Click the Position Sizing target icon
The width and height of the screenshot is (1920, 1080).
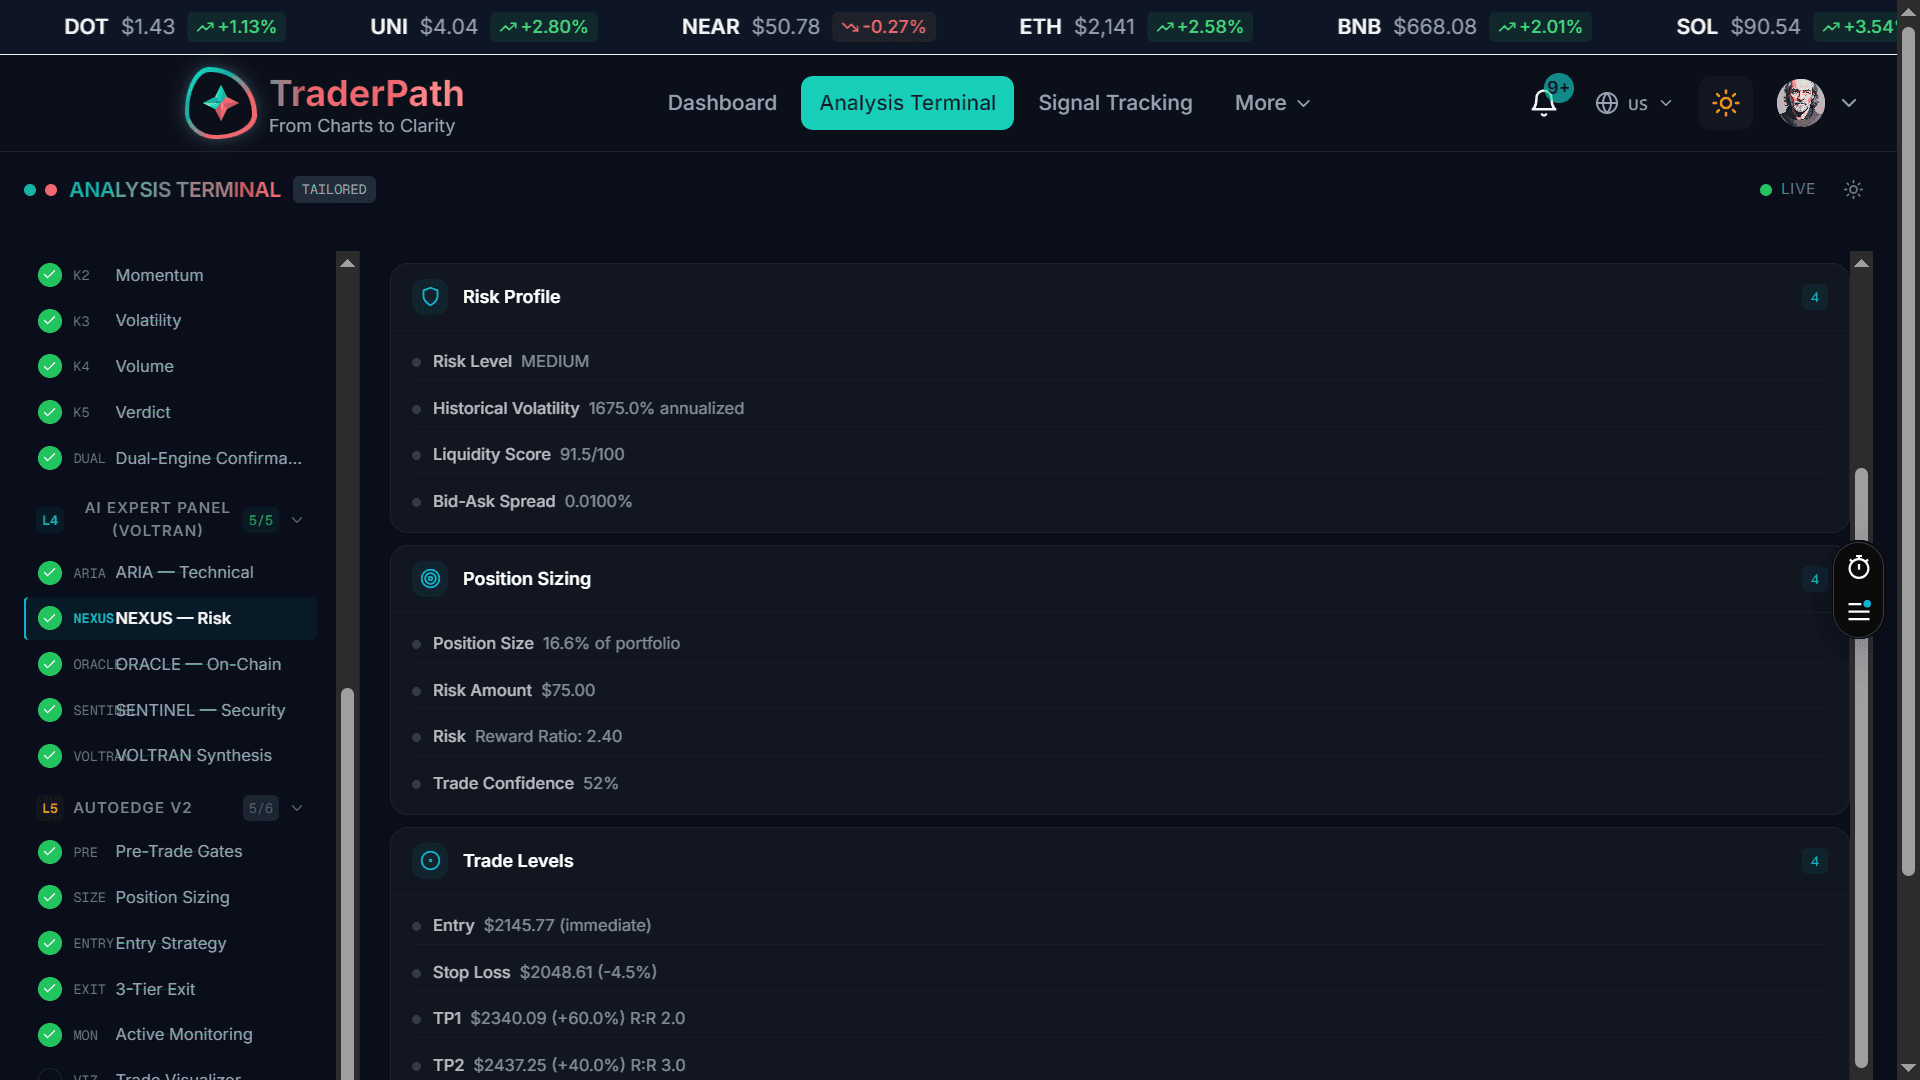[x=430, y=579]
